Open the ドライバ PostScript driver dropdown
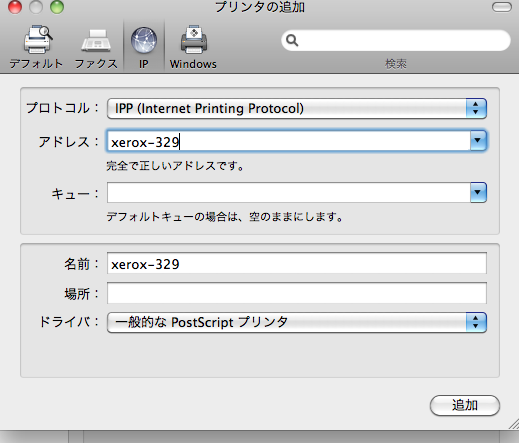 tap(297, 322)
